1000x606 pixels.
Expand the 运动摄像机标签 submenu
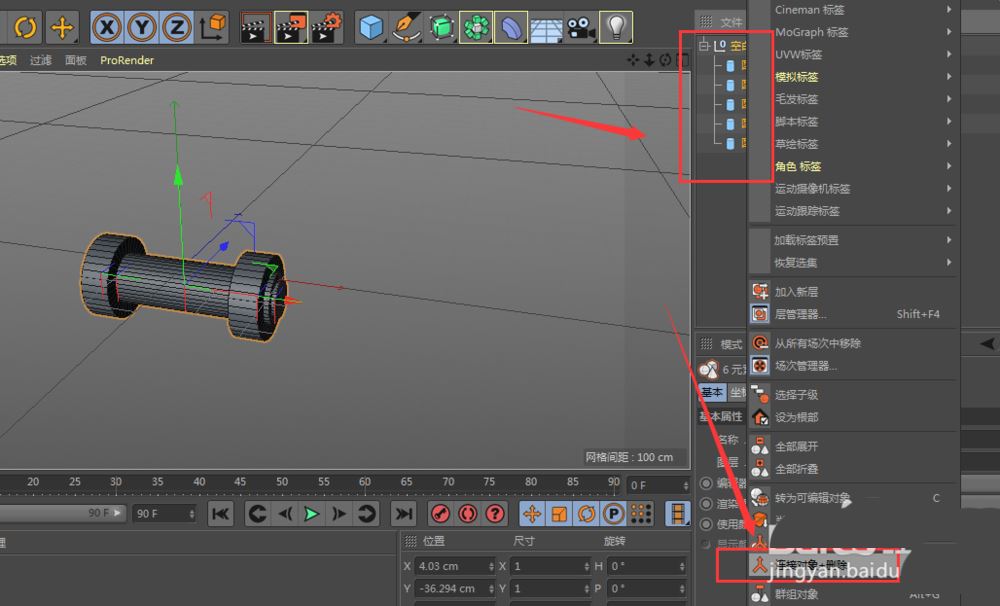tap(855, 188)
